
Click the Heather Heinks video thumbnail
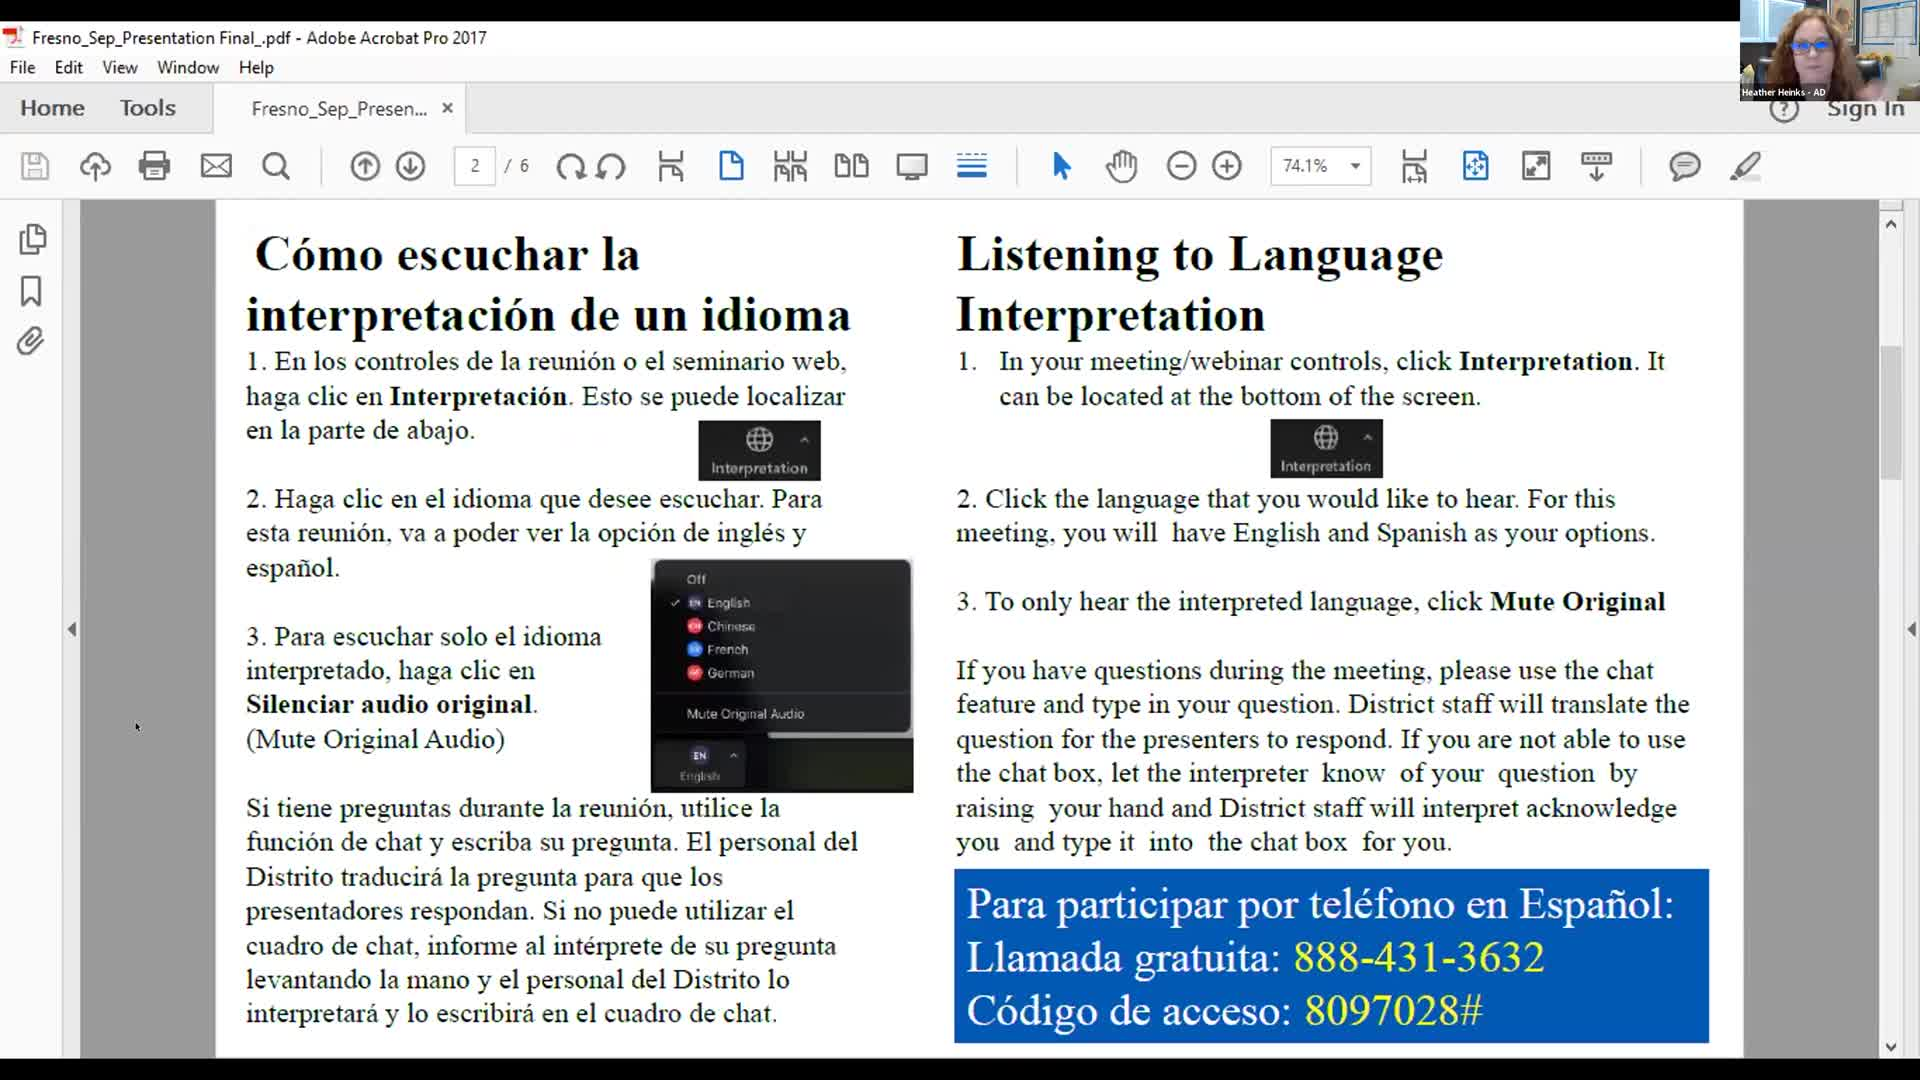[x=1829, y=50]
